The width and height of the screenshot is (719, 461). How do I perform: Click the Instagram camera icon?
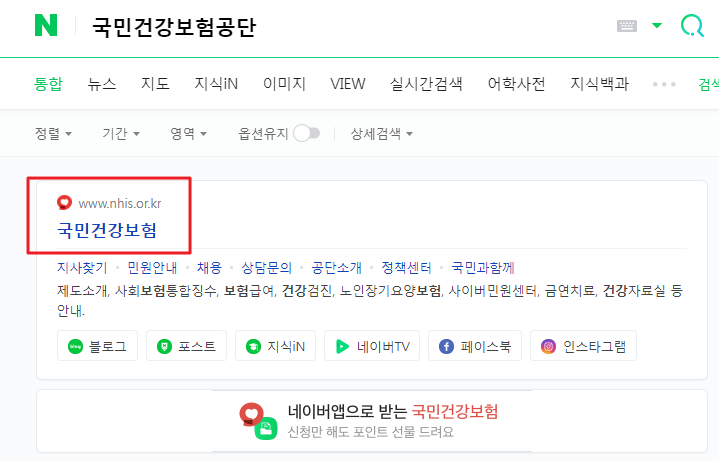coord(548,346)
